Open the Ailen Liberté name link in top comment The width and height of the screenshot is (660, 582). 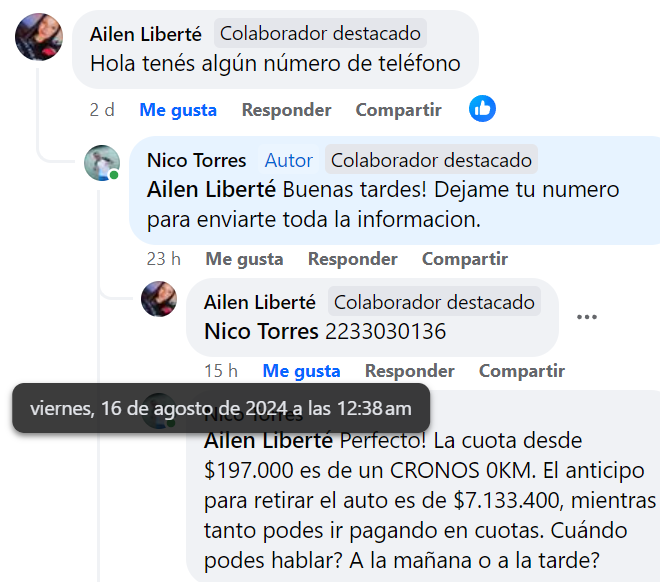point(146,34)
